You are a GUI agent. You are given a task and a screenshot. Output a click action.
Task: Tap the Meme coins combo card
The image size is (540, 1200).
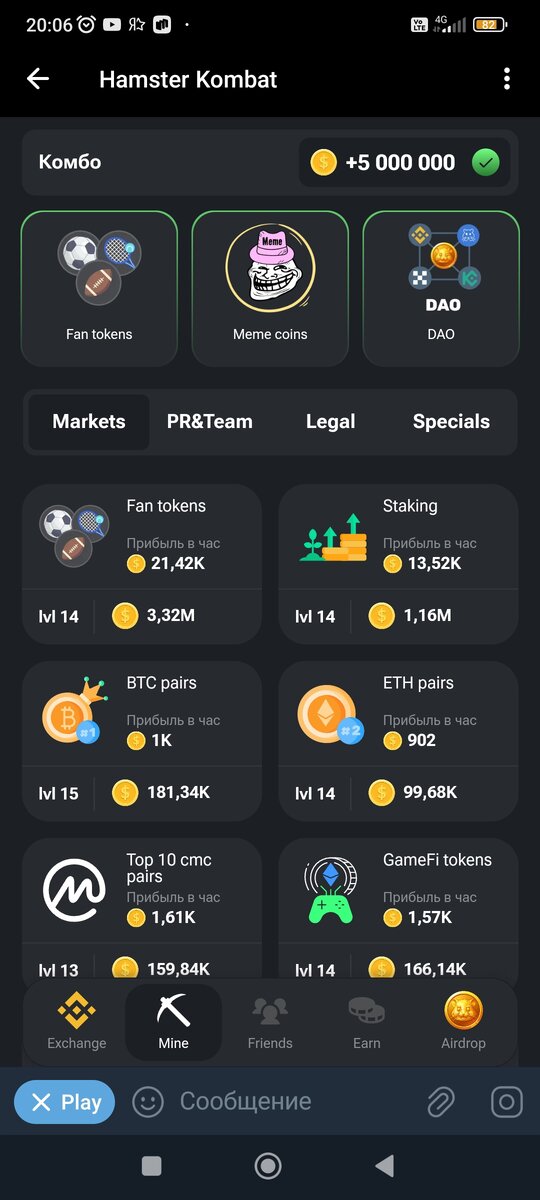click(x=270, y=289)
